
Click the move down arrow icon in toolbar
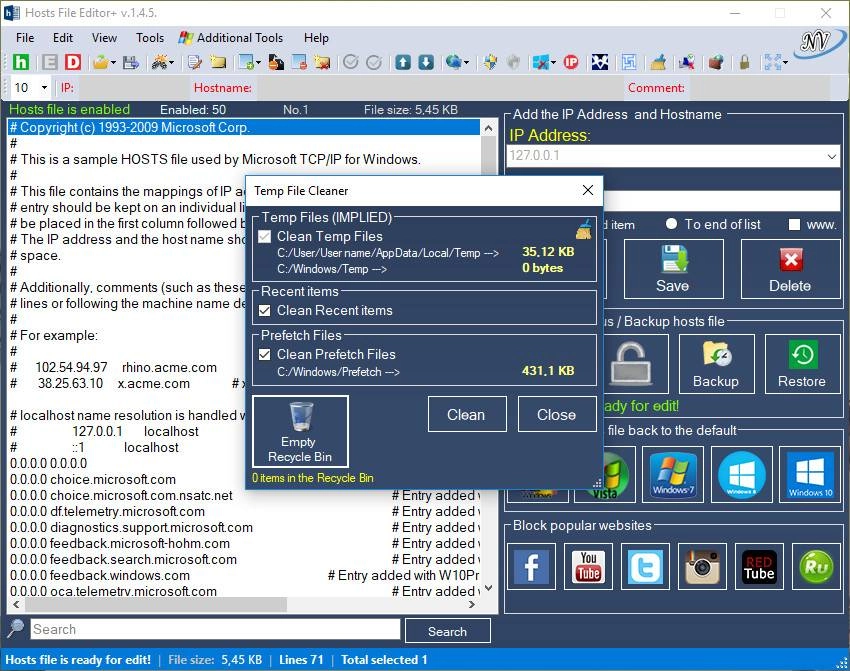pyautogui.click(x=426, y=62)
